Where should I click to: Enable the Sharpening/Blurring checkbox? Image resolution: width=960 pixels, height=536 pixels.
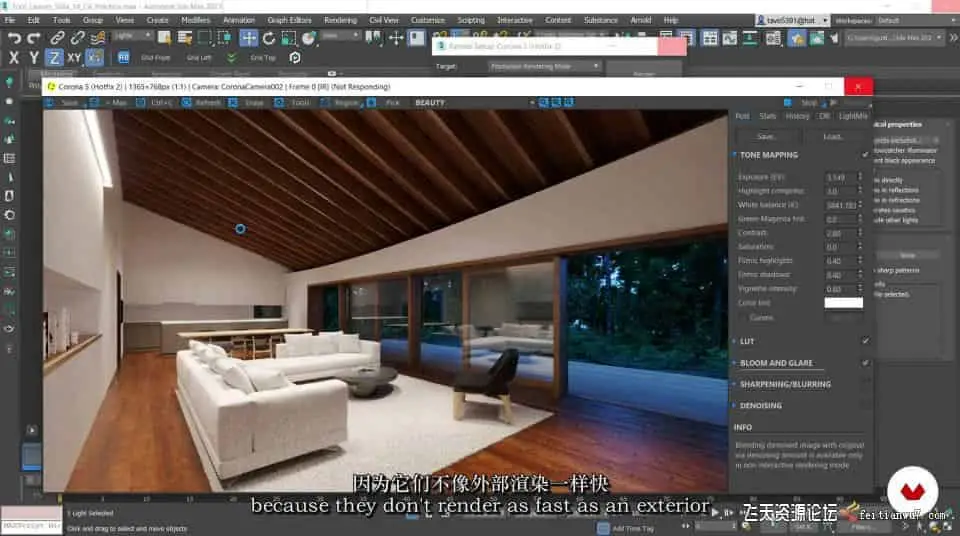click(865, 384)
